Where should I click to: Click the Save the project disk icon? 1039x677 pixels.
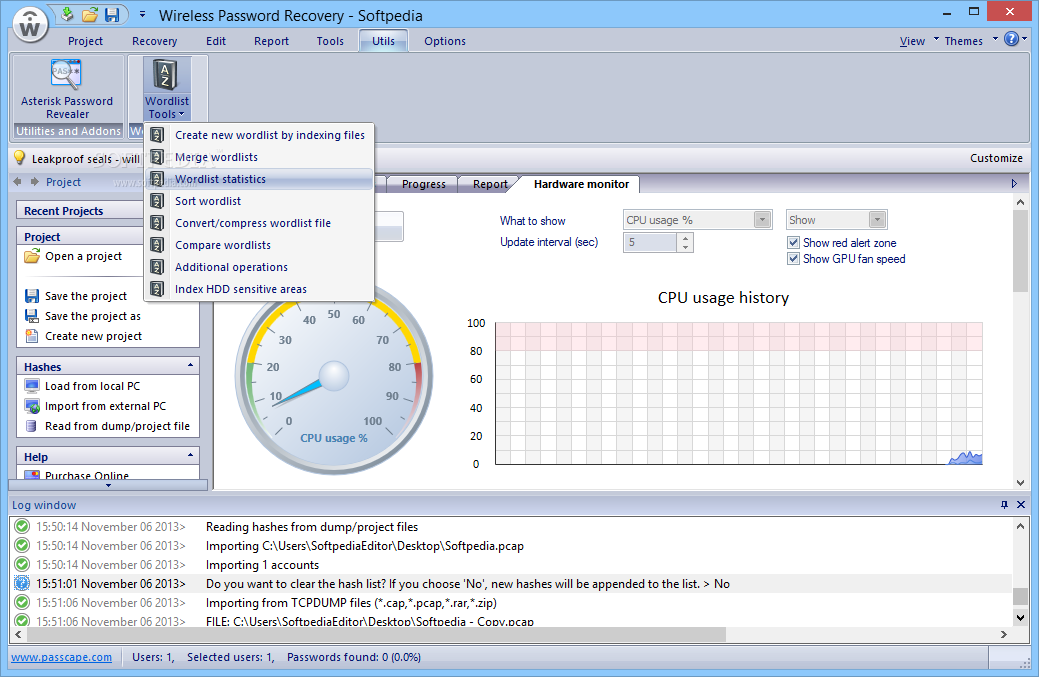point(32,296)
